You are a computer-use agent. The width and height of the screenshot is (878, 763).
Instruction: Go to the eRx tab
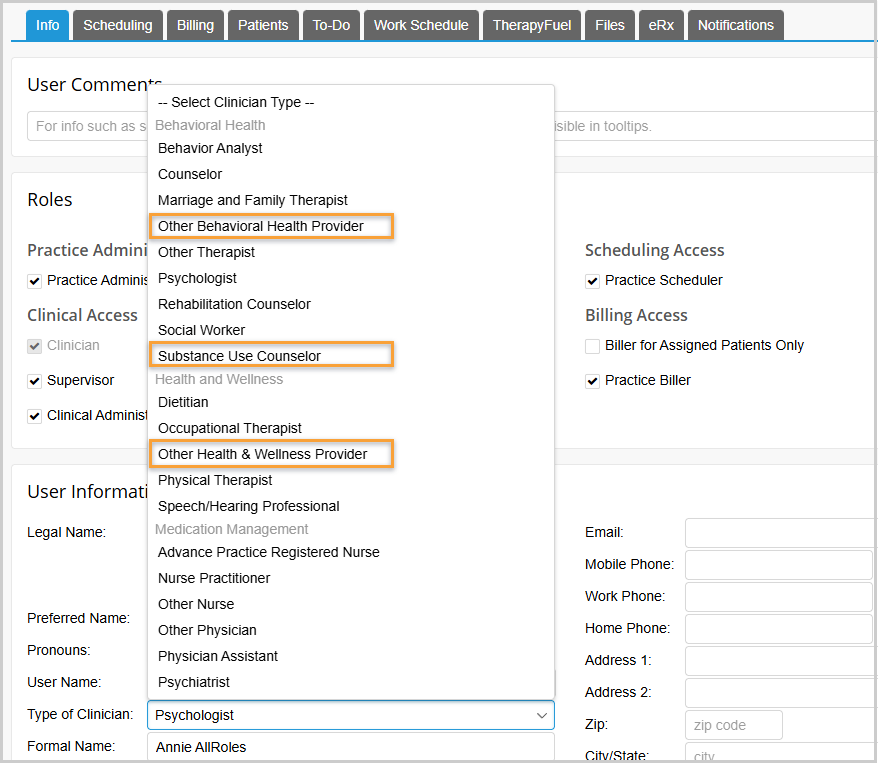click(662, 25)
